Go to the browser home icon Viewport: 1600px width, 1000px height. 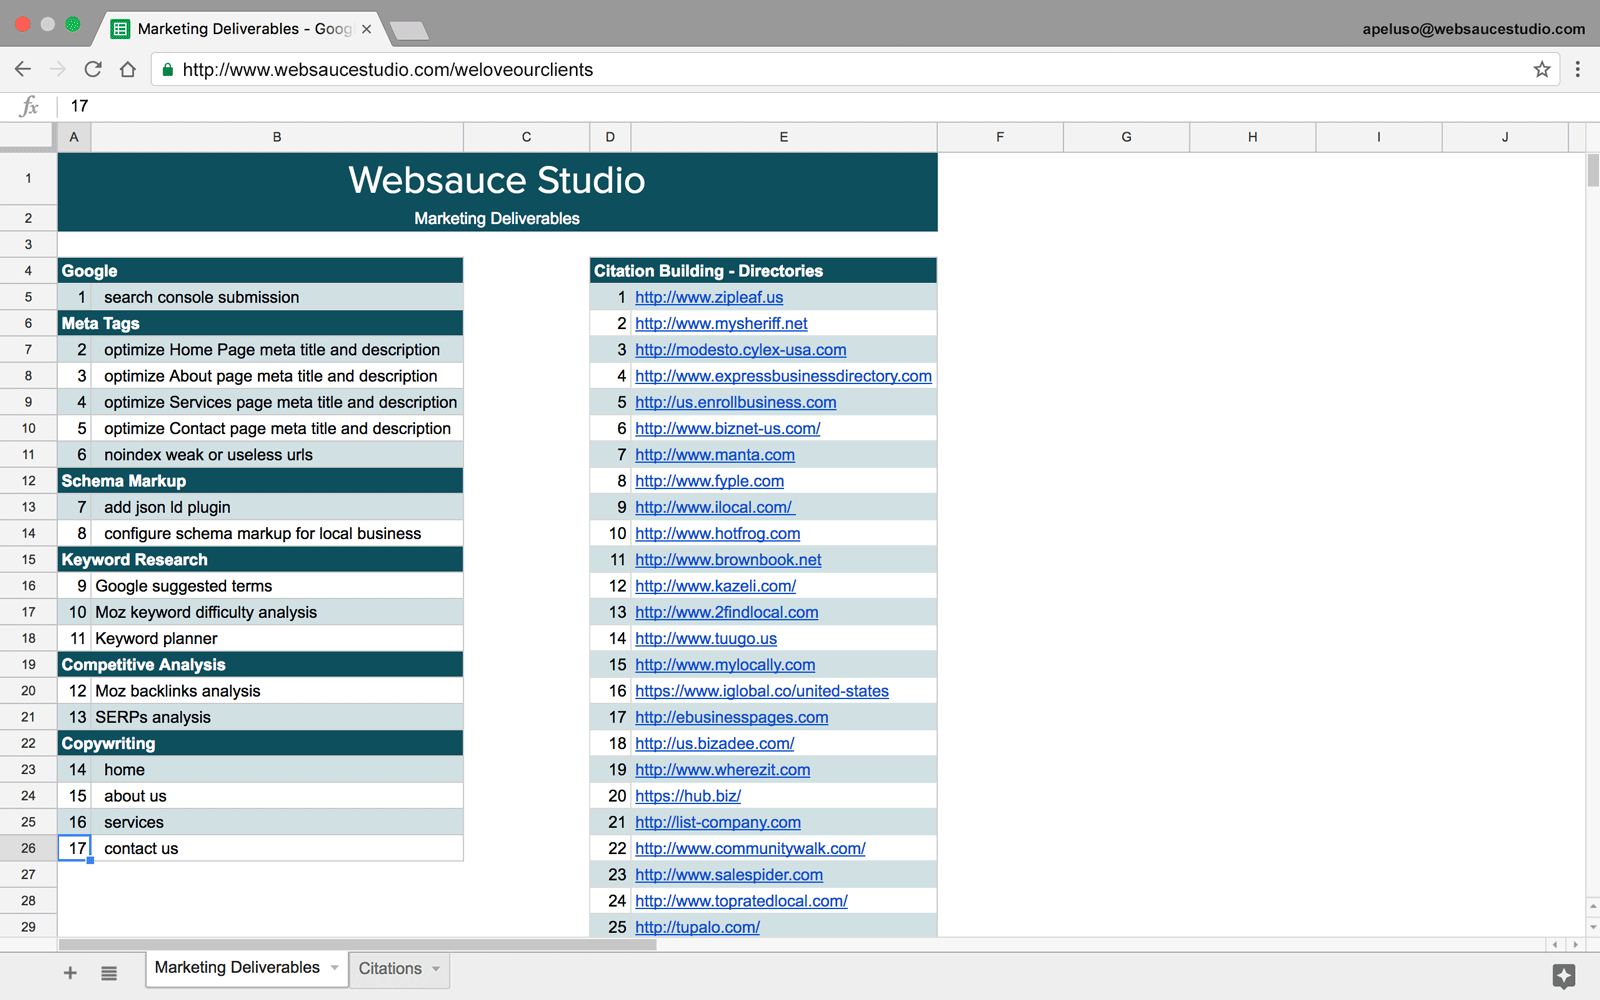coord(128,69)
